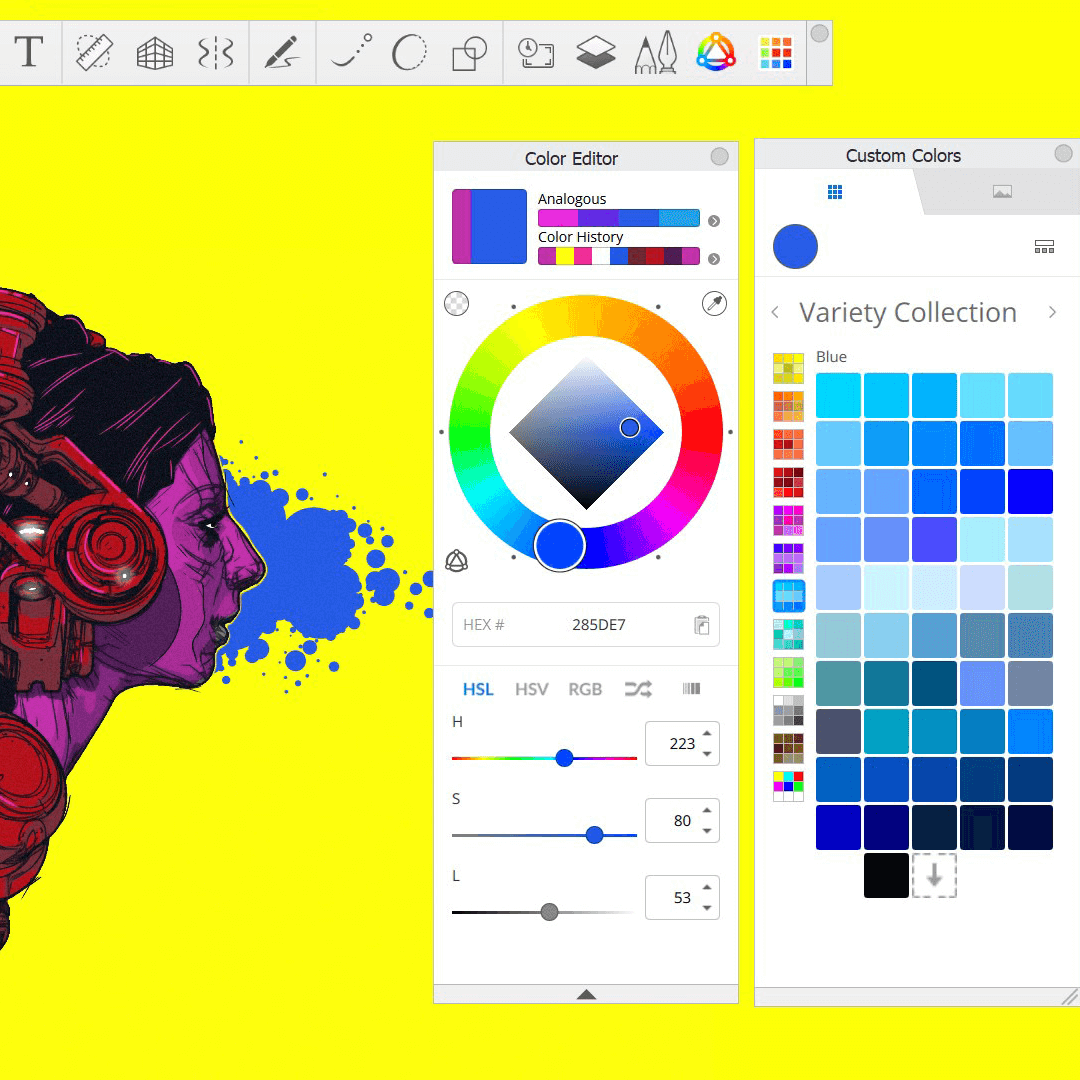Select the highlighted blue palette group thumbnail
Screen dimensions: 1080x1080
(x=789, y=596)
